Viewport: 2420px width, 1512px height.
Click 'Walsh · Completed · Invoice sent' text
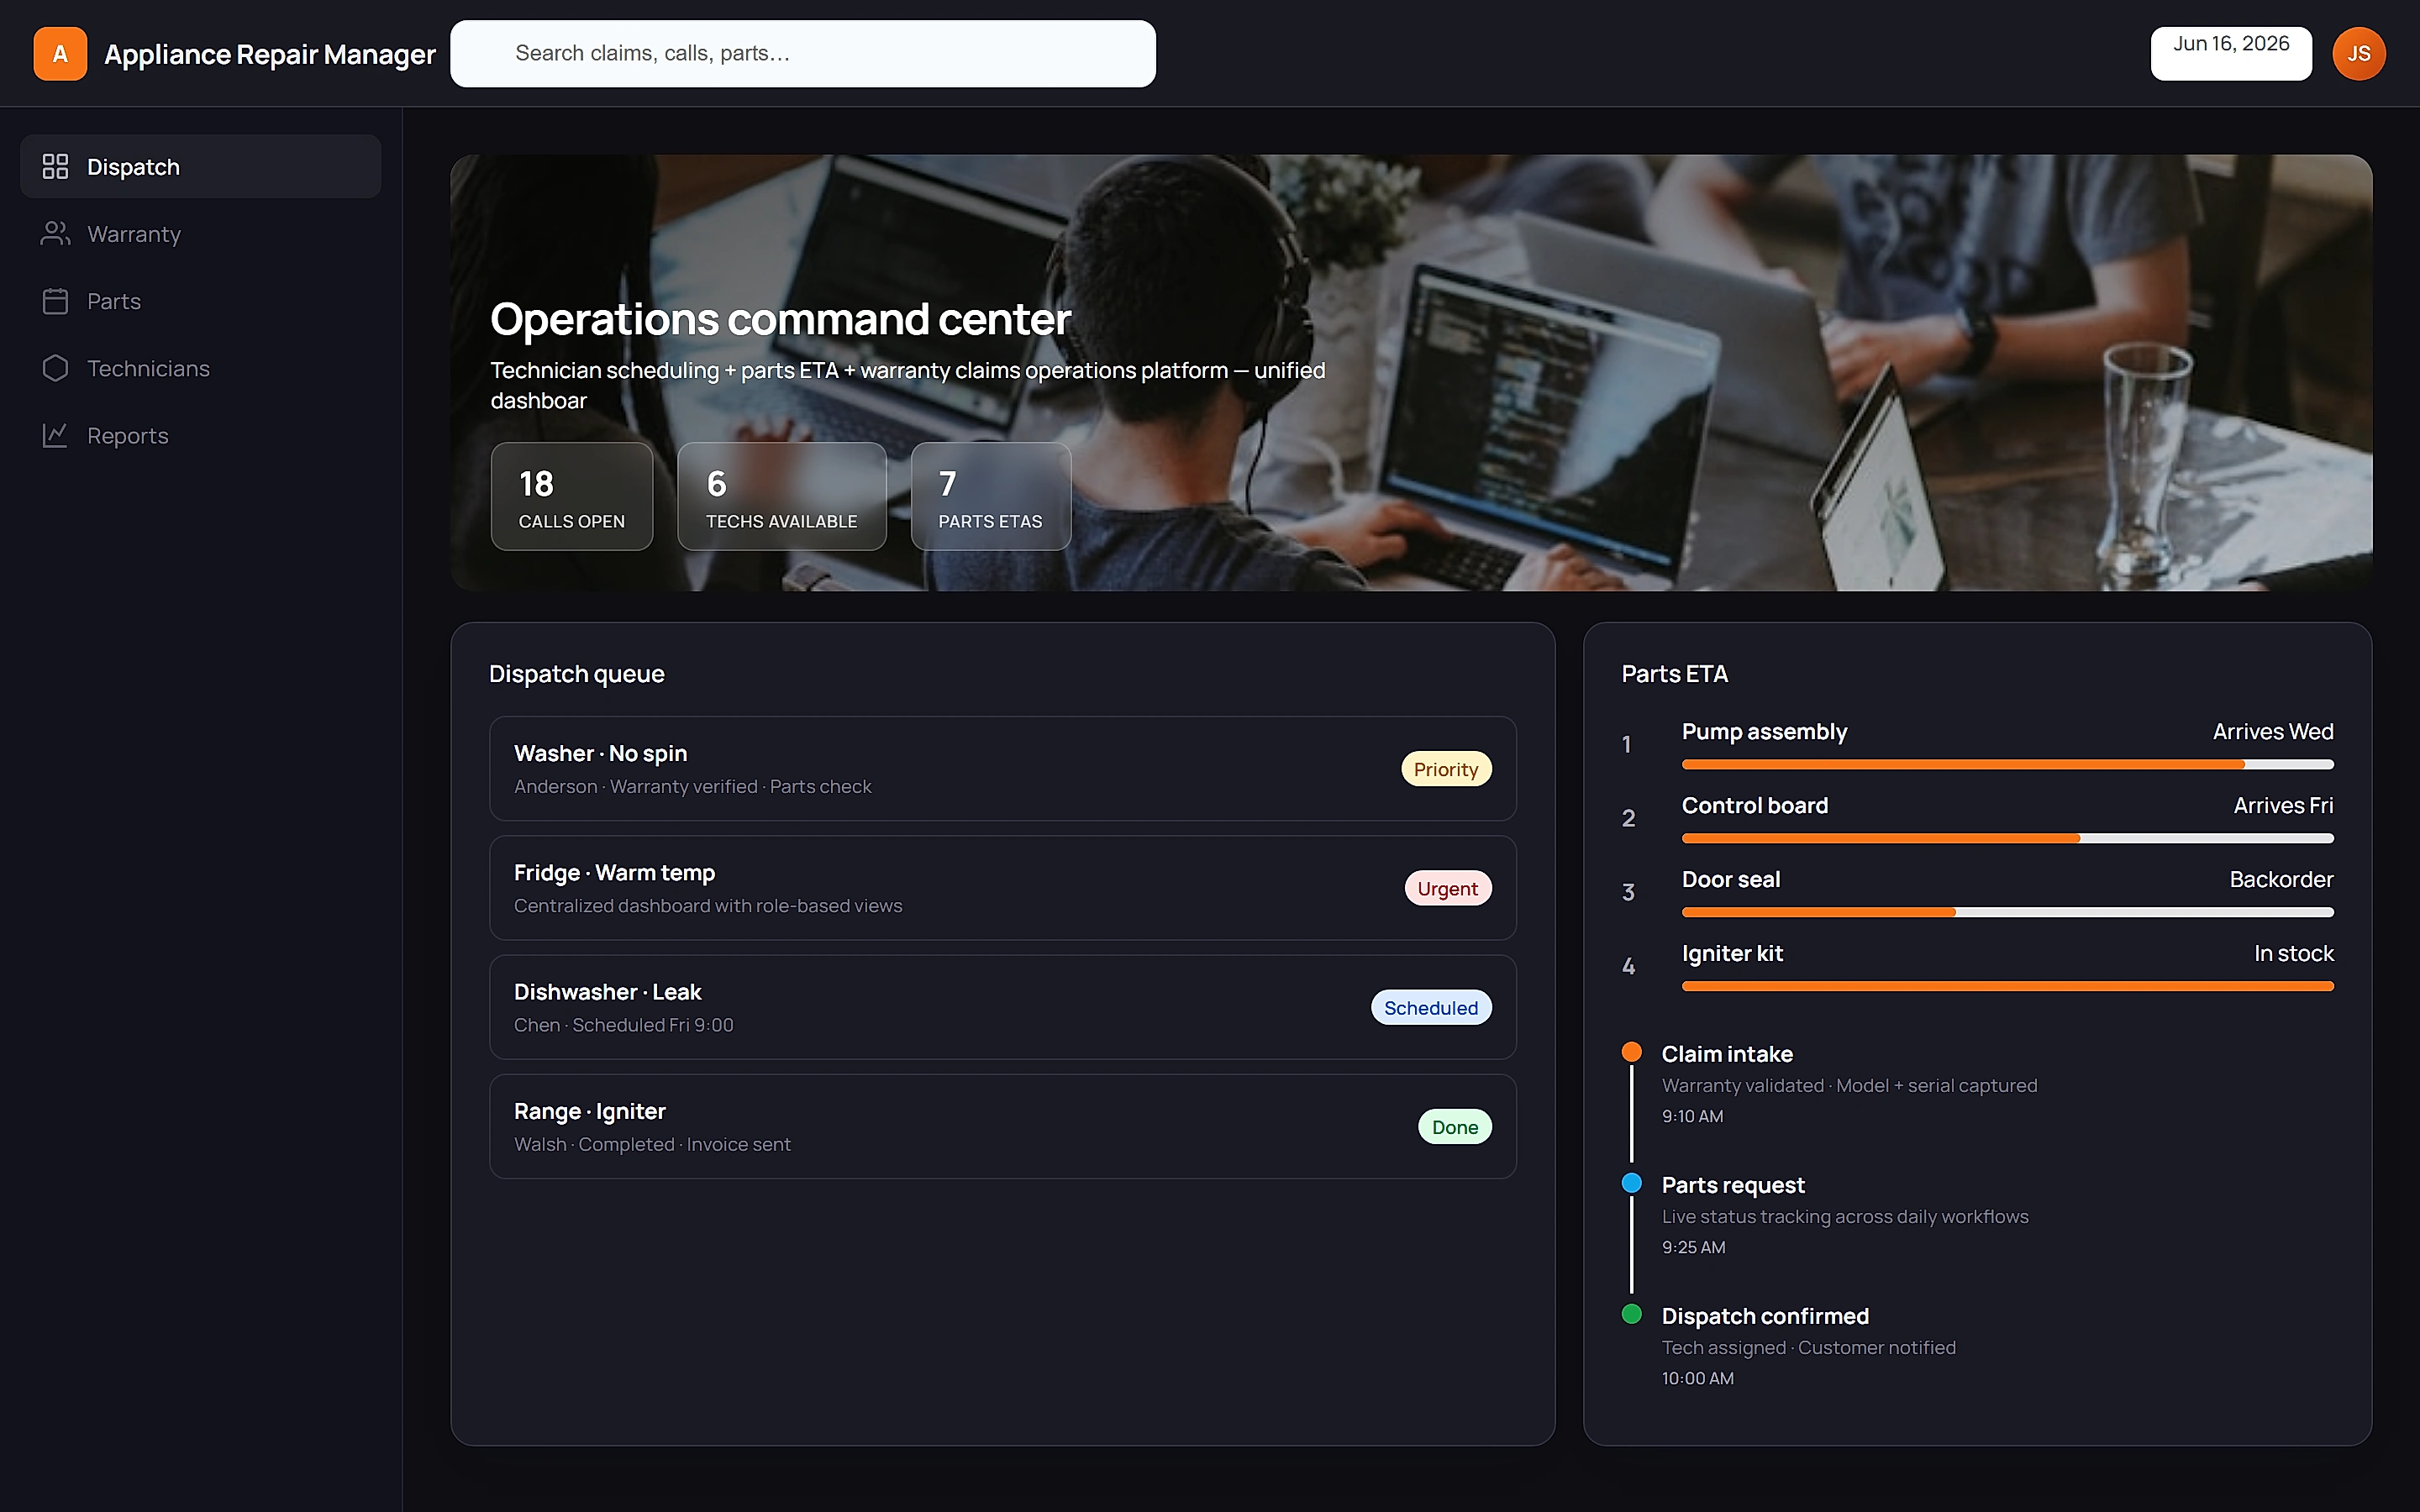click(652, 1144)
